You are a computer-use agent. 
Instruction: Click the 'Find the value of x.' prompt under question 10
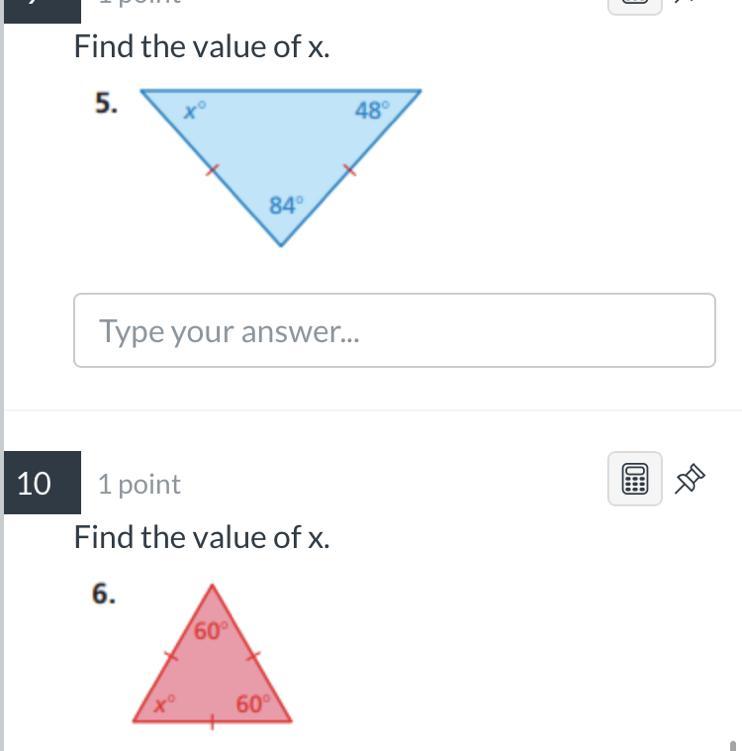[202, 537]
